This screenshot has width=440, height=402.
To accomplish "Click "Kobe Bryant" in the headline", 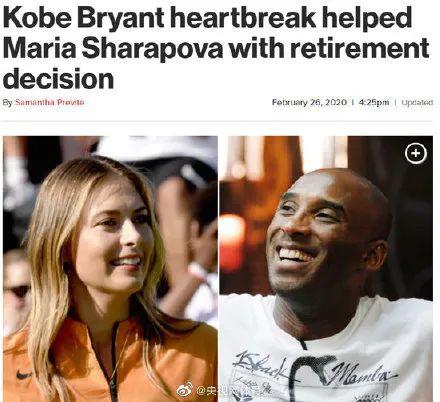I will pyautogui.click(x=83, y=17).
